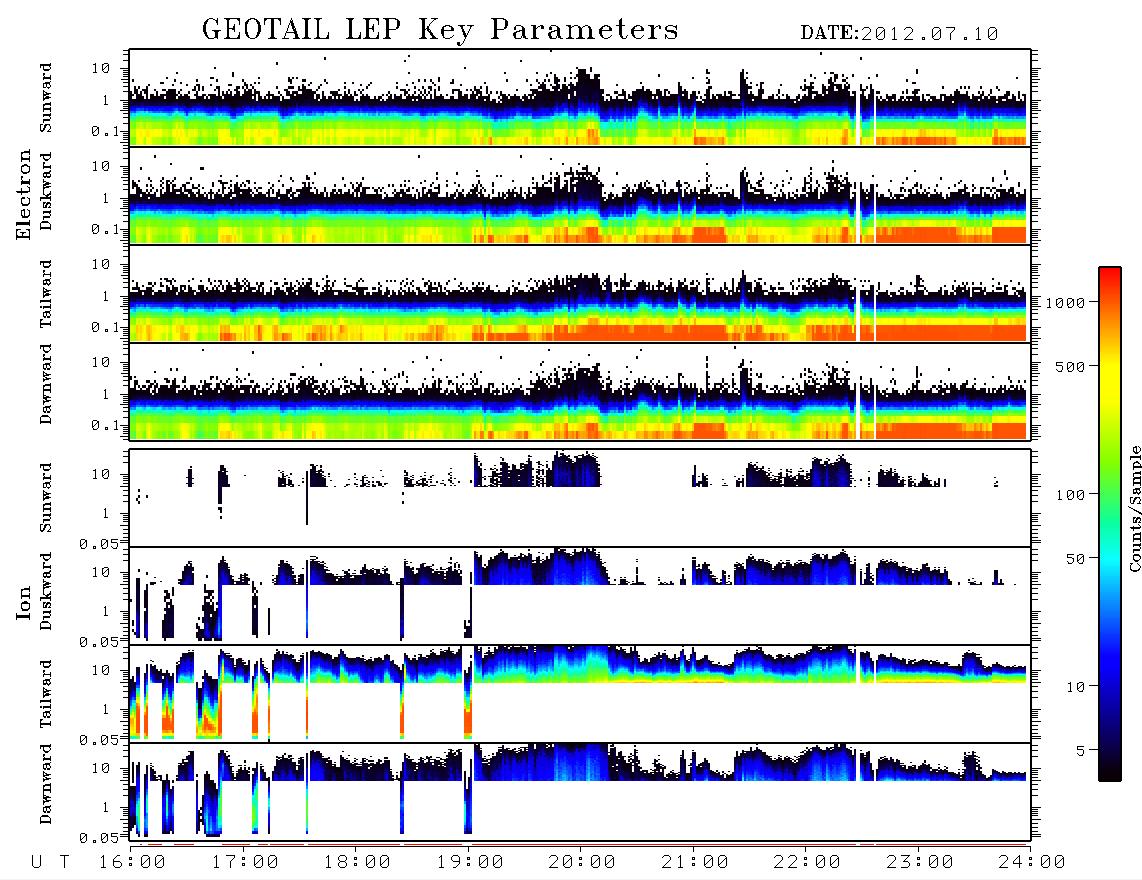Click the "22:00" time tick label

807,862
